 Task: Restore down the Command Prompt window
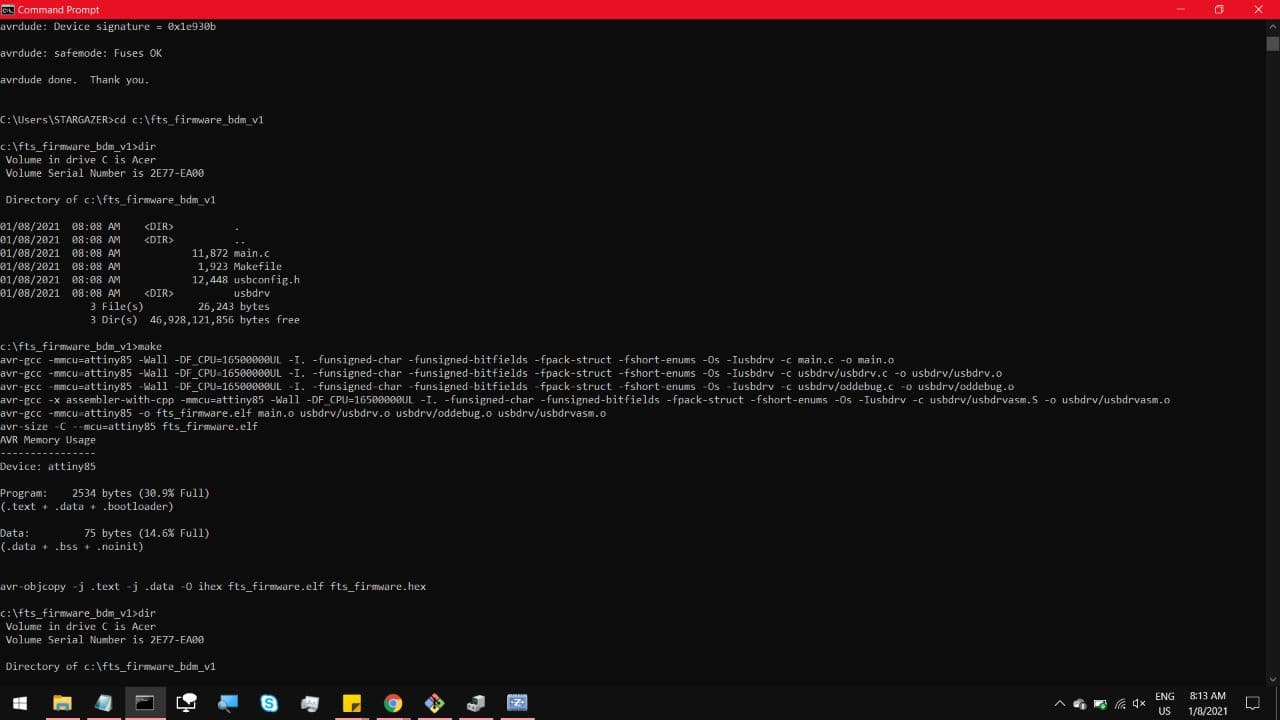coord(1218,9)
